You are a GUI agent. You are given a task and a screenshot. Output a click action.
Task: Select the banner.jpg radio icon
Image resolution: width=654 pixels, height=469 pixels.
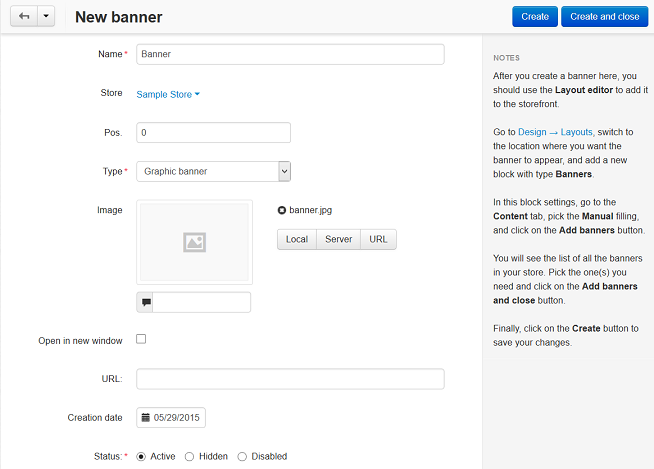click(x=282, y=210)
